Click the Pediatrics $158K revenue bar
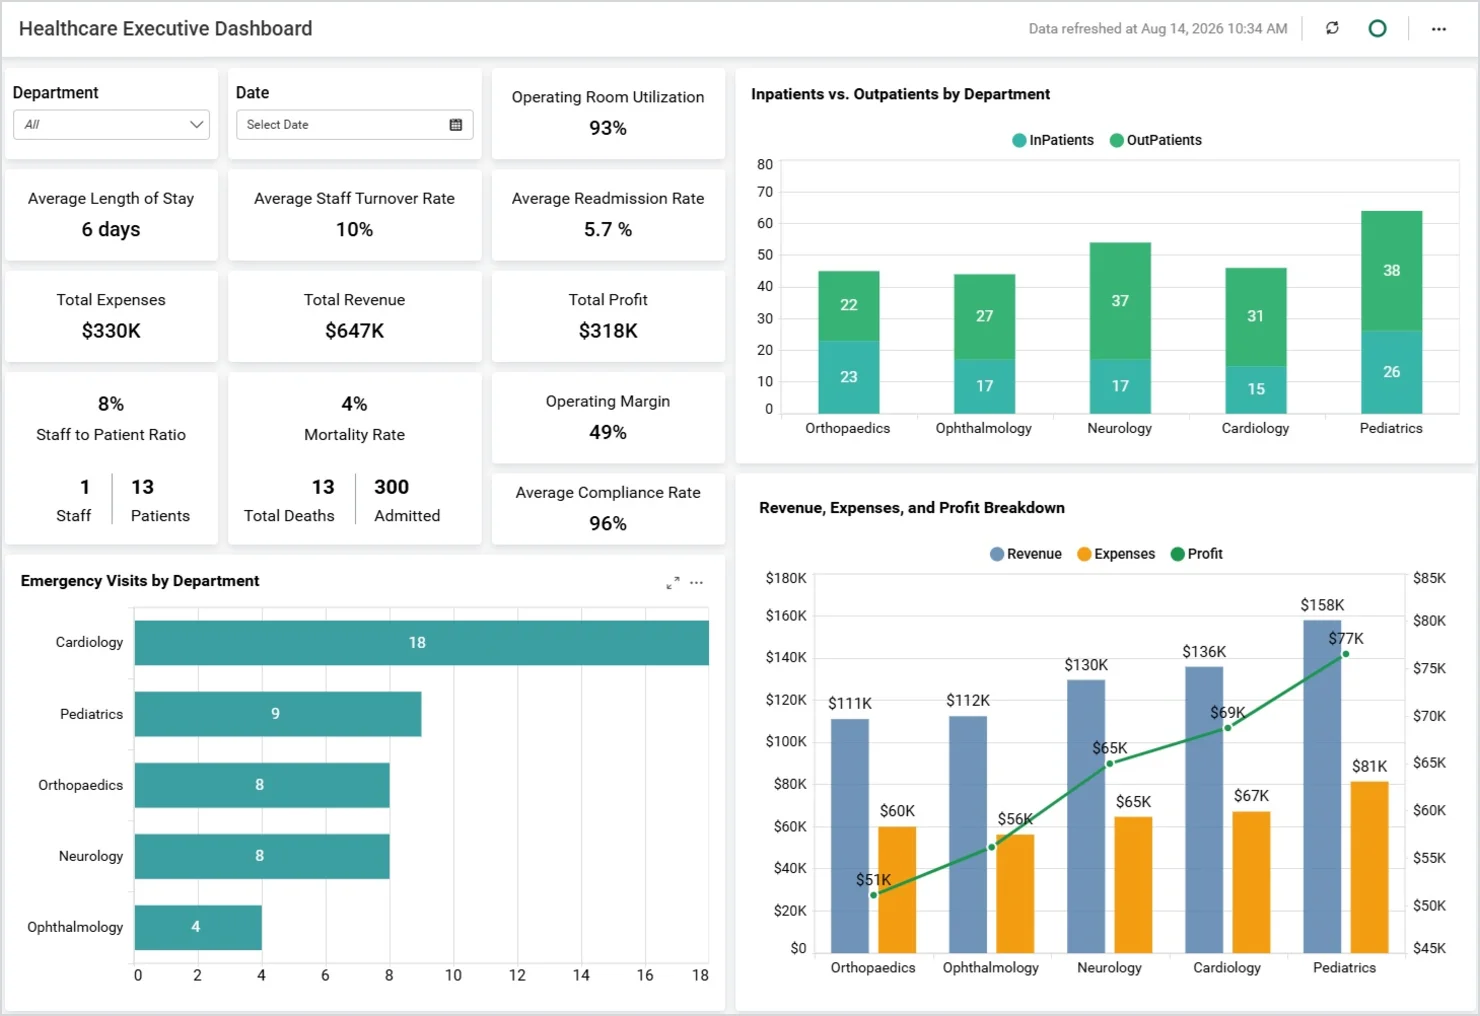 click(x=1322, y=786)
